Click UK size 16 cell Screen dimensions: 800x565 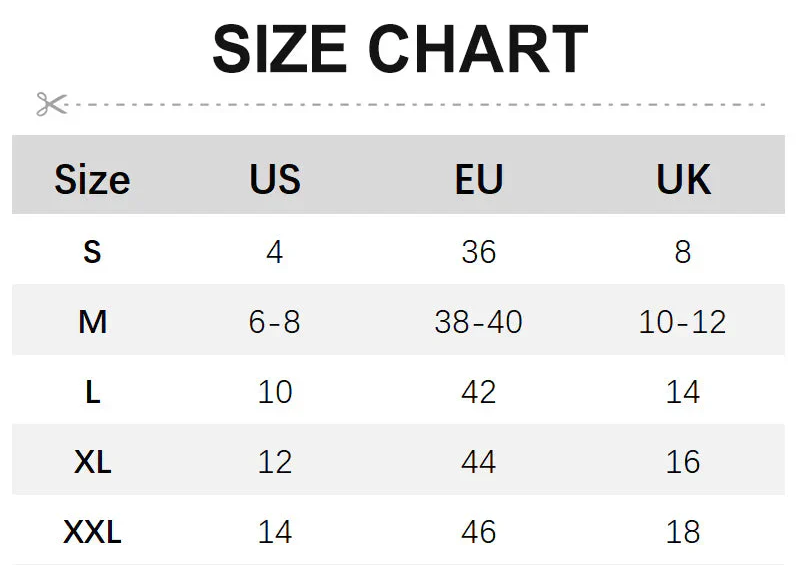pyautogui.click(x=683, y=461)
